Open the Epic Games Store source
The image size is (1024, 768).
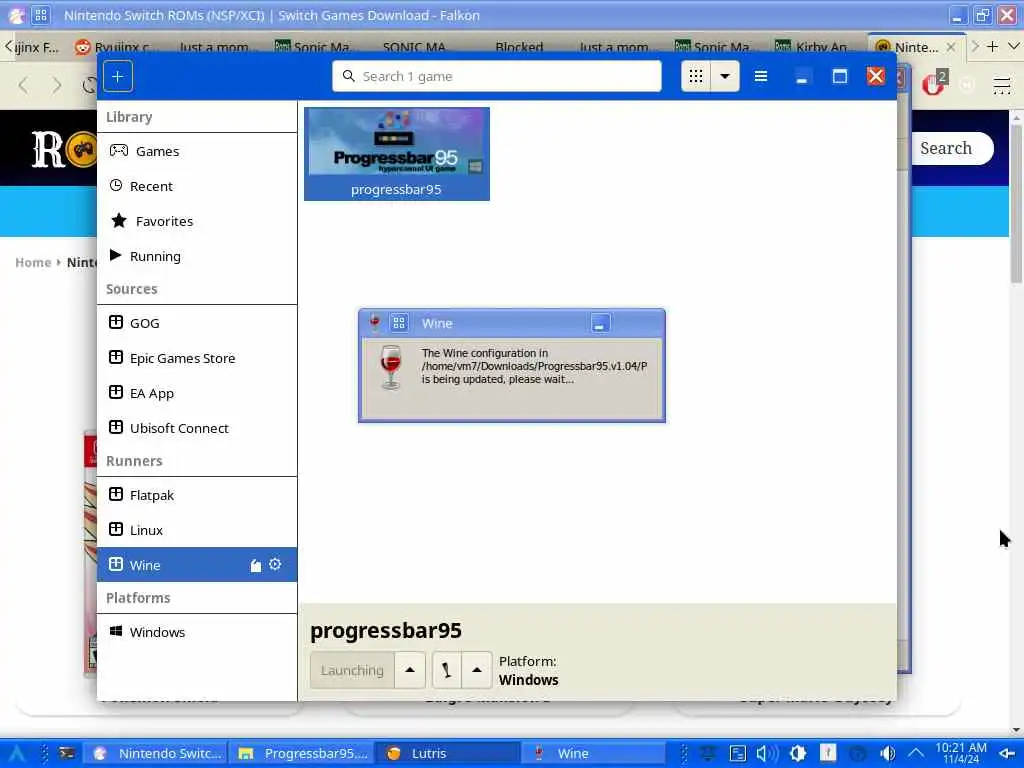(197, 358)
